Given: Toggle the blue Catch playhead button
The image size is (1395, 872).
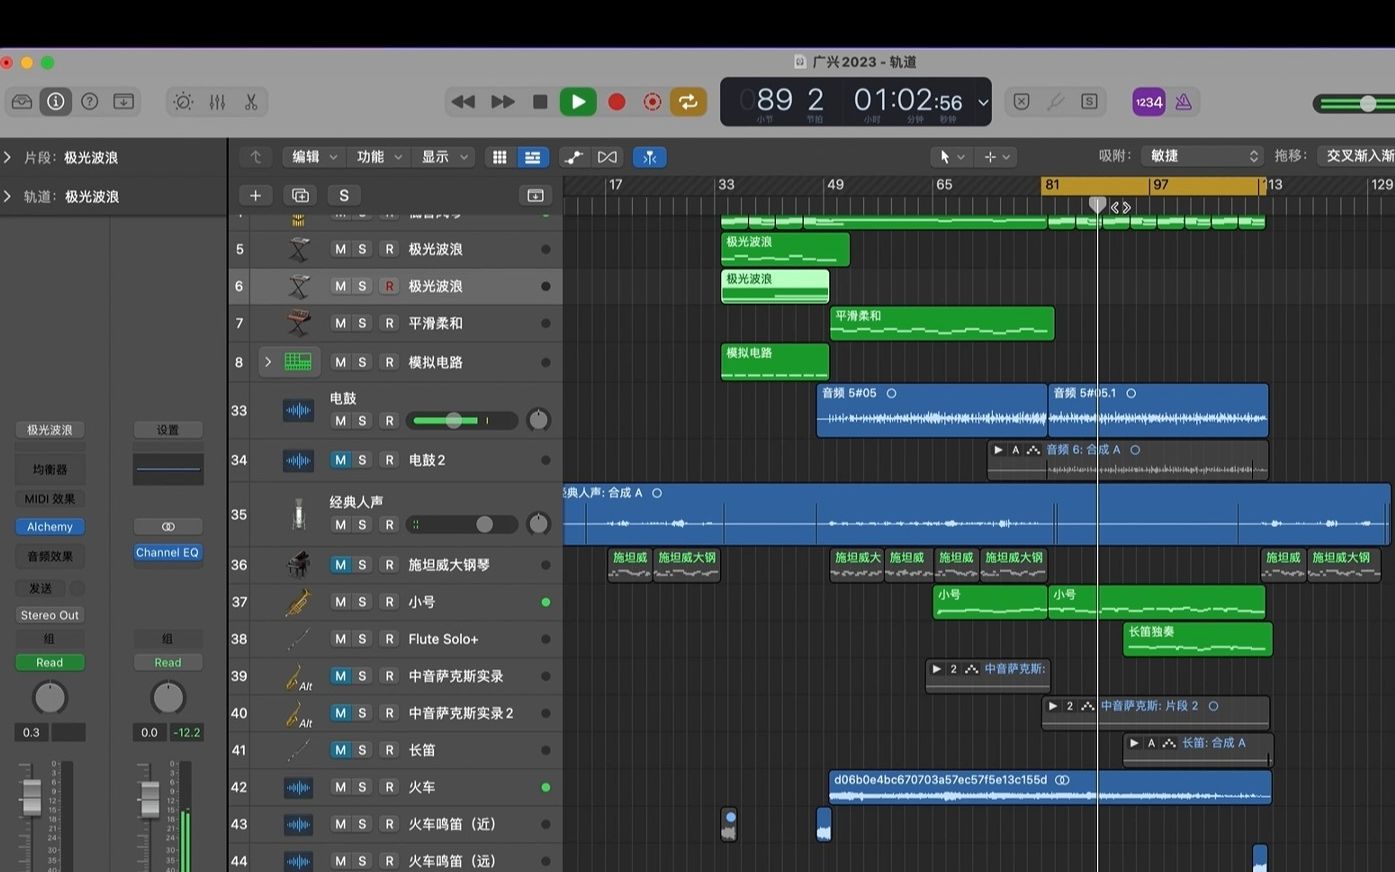Looking at the screenshot, I should (x=650, y=157).
